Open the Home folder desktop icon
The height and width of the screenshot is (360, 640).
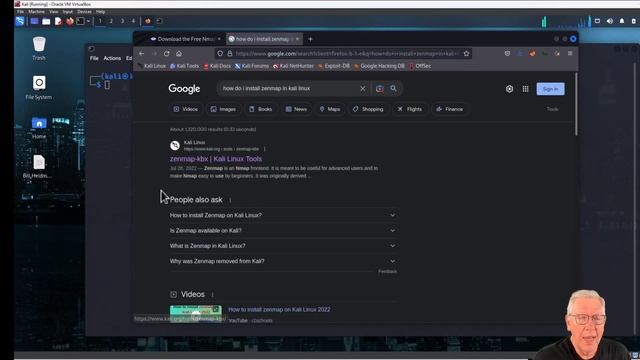[39, 127]
